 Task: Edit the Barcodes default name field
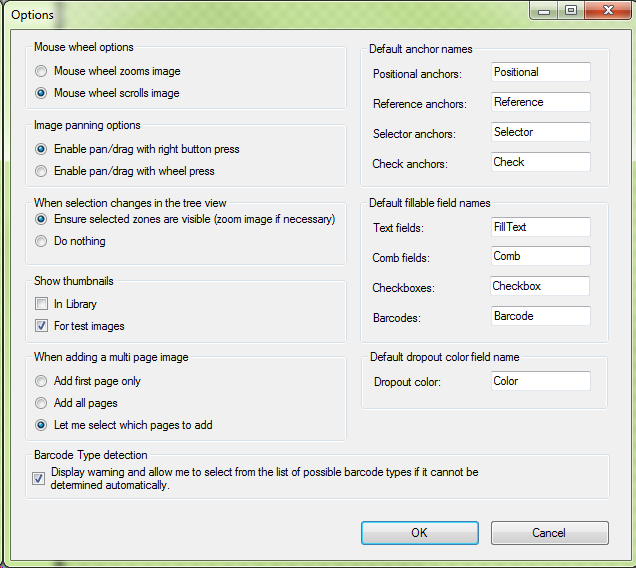tap(540, 316)
